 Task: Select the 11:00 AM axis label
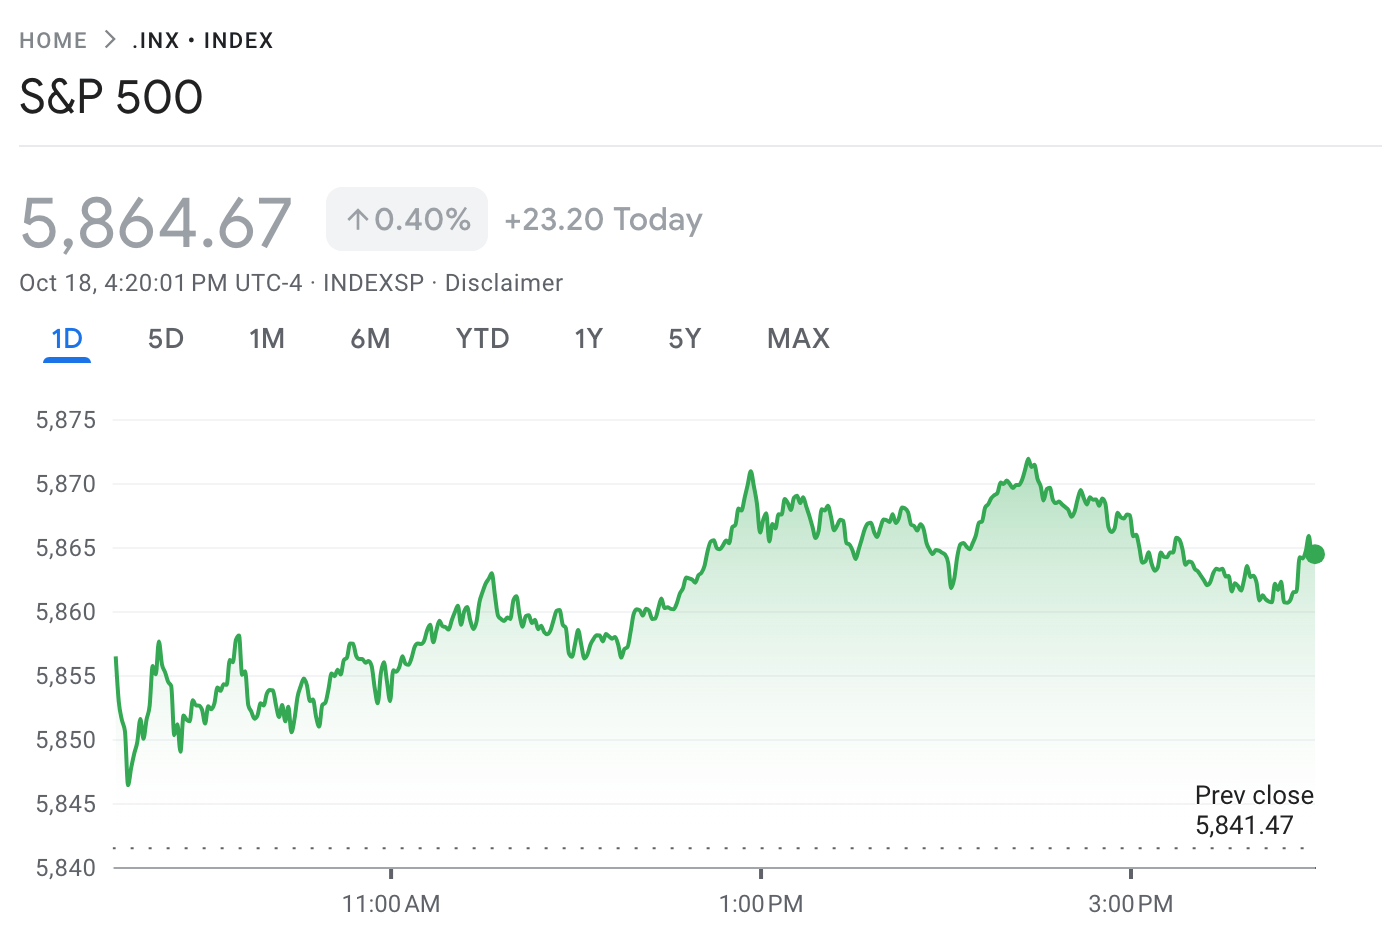pyautogui.click(x=392, y=903)
